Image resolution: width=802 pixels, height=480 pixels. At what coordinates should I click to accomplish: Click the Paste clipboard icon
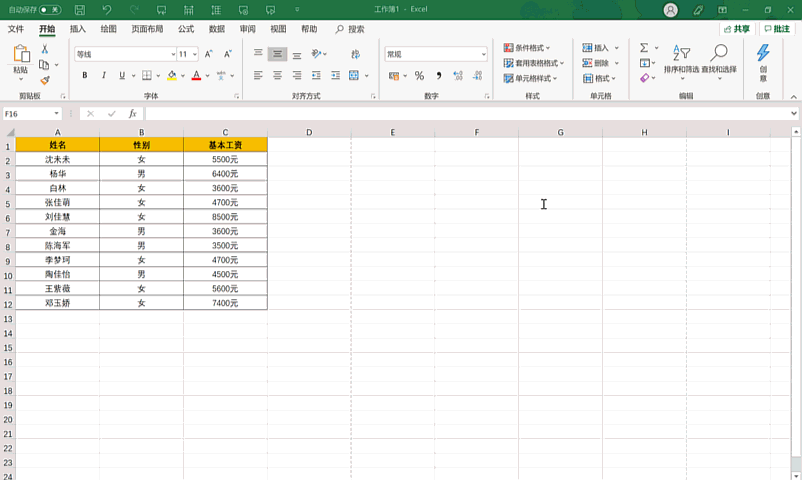point(21,54)
